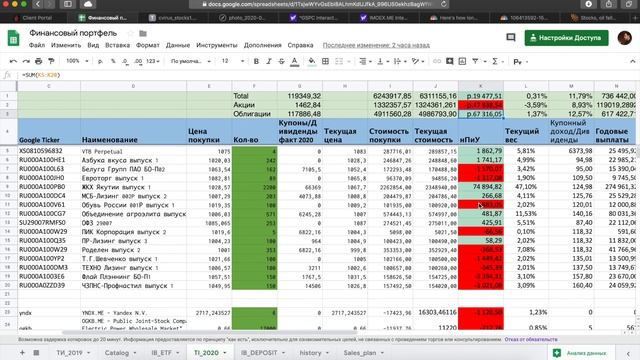Screen dimensions: 640x360
Task: Select the paint format roller icon
Action: (51, 61)
